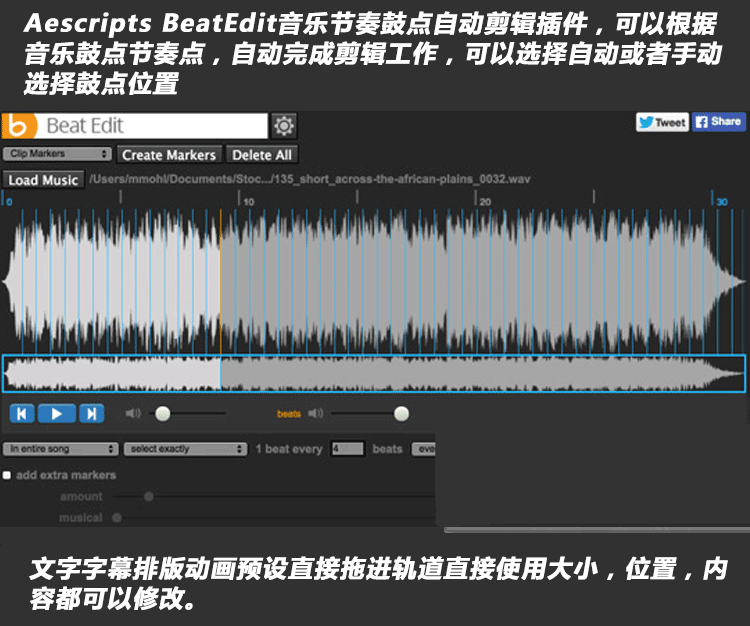Skip to start of the track

tap(22, 414)
